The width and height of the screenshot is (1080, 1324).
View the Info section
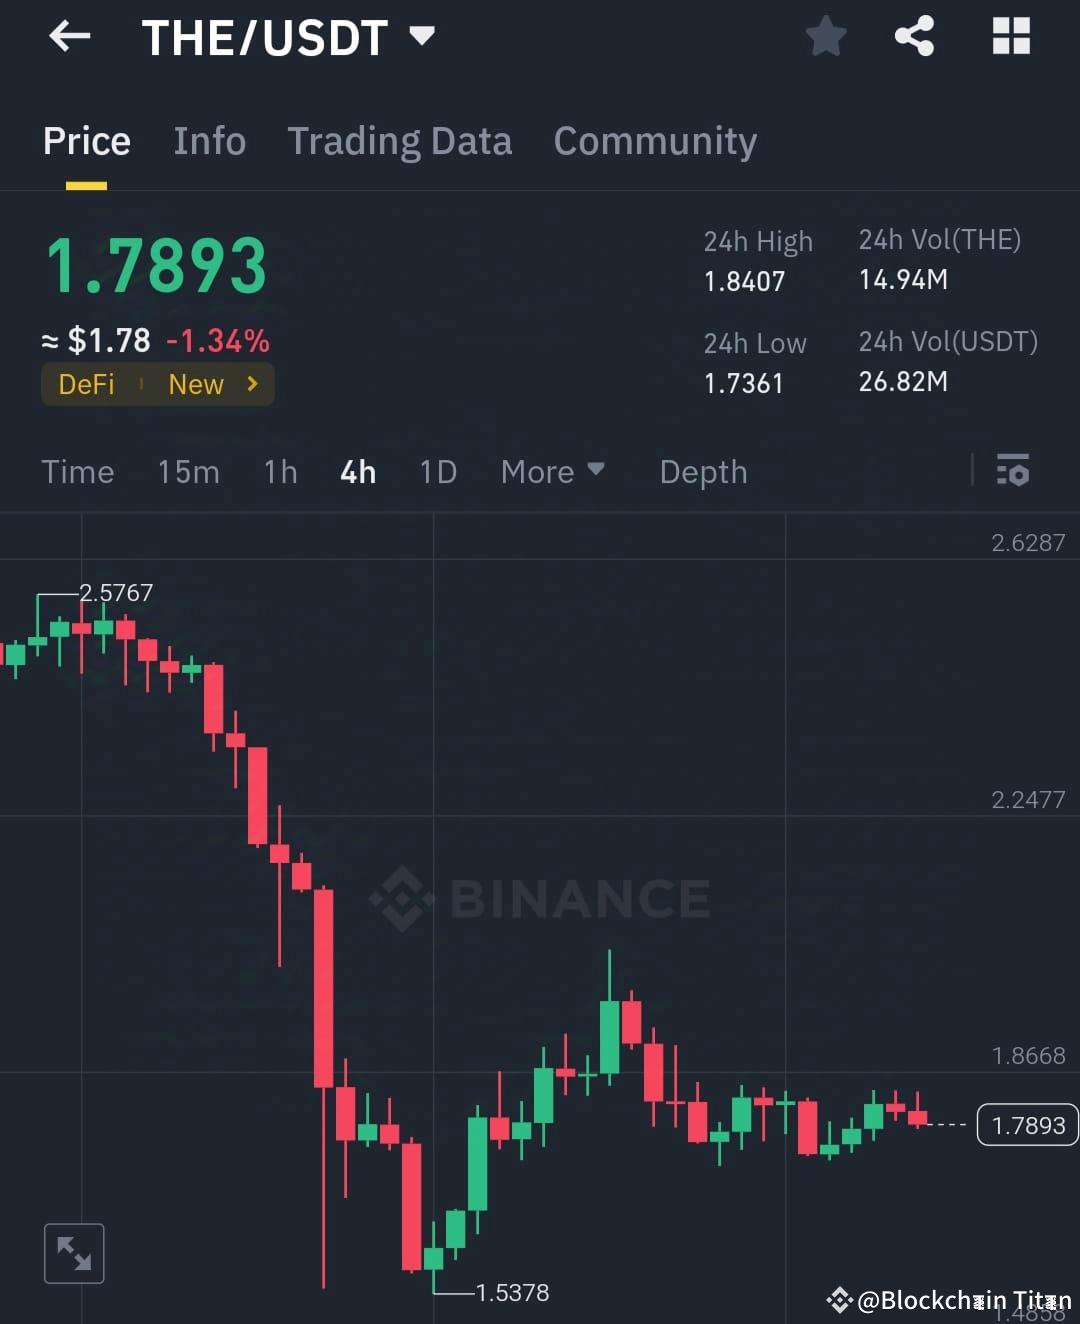209,141
